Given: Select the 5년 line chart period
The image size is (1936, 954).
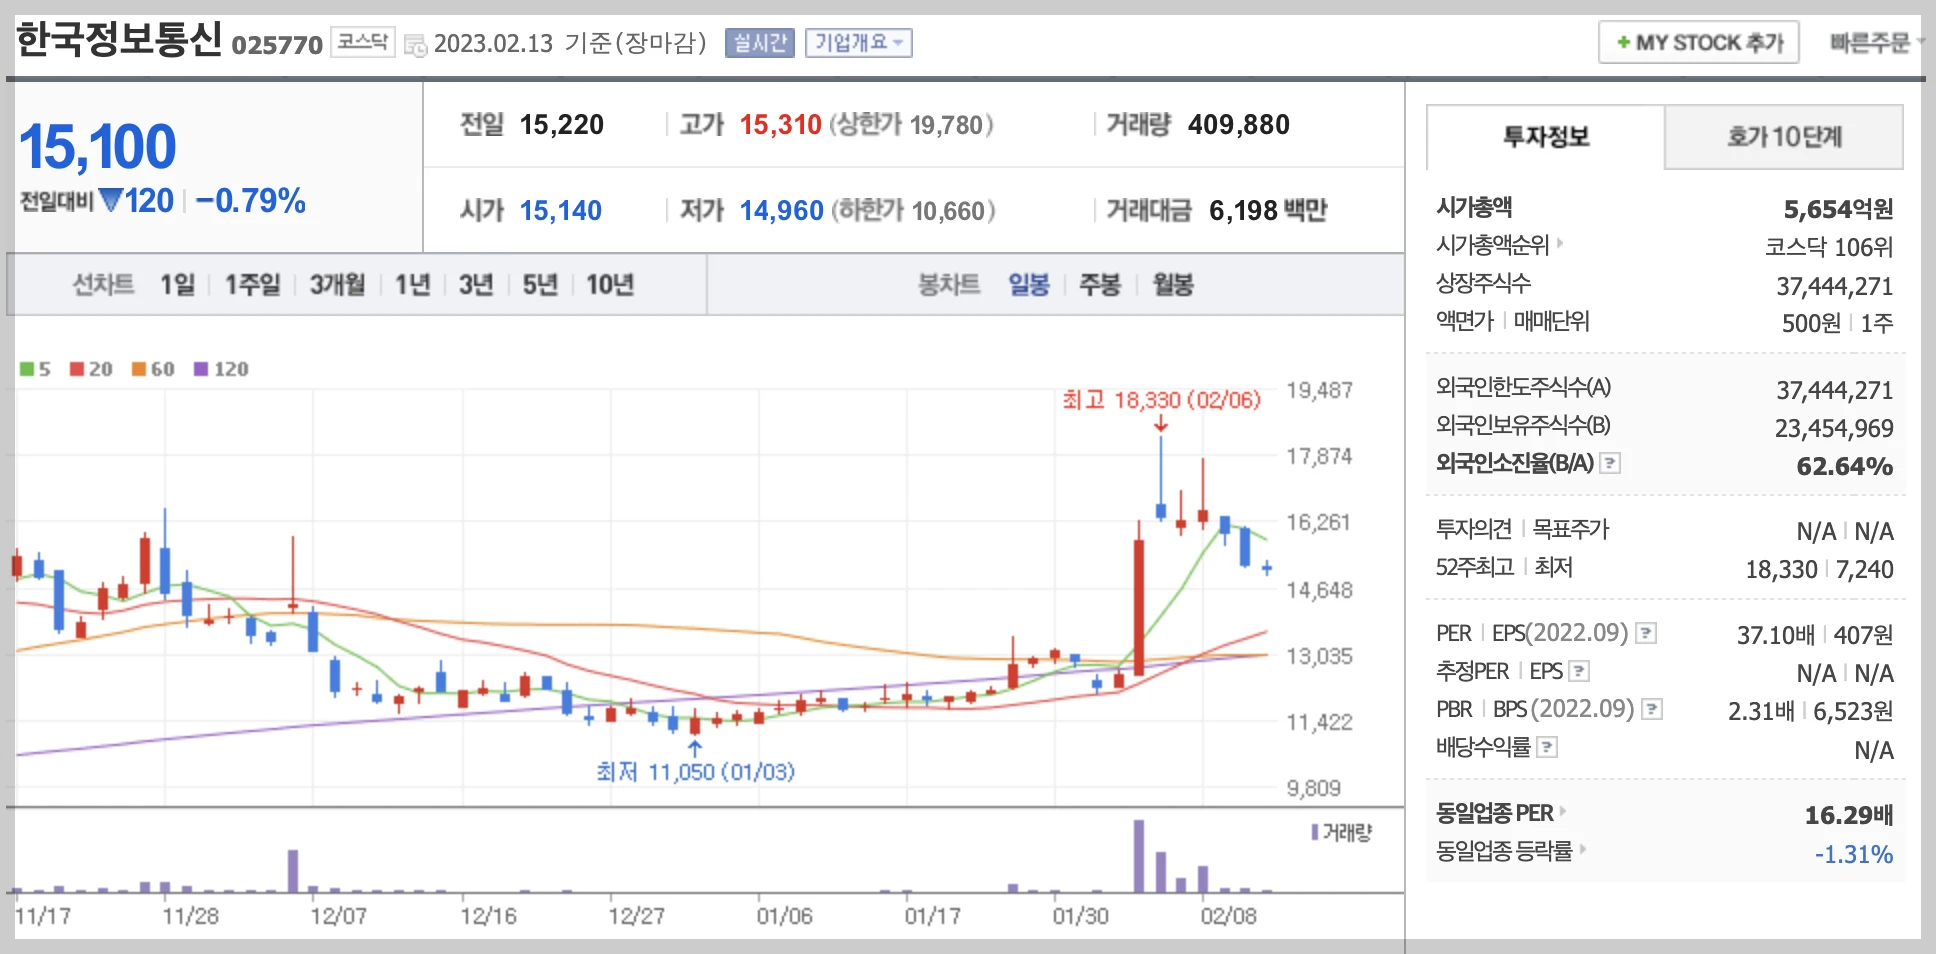Looking at the screenshot, I should (540, 285).
